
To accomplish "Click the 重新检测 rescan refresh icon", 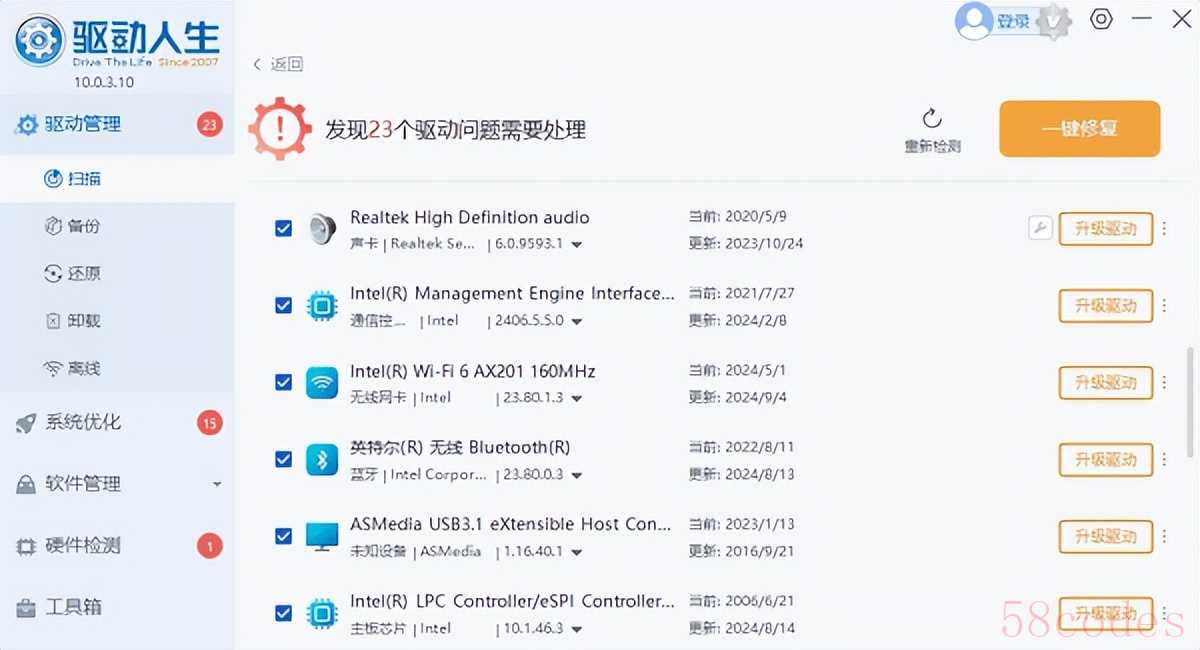I will pyautogui.click(x=932, y=119).
